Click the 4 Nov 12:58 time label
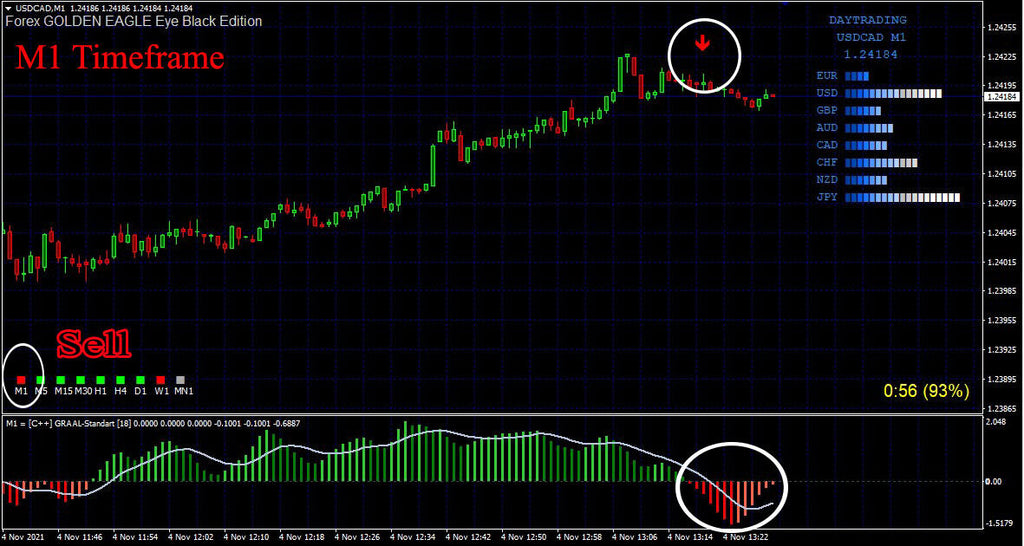 pyautogui.click(x=579, y=536)
